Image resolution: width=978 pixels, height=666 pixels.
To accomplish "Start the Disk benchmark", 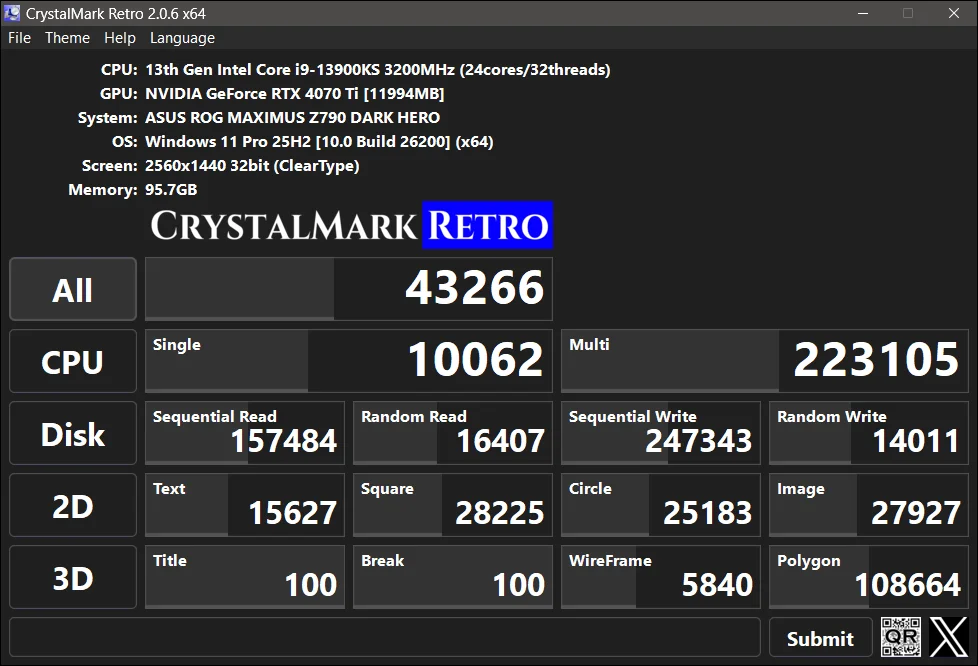I will click(73, 433).
